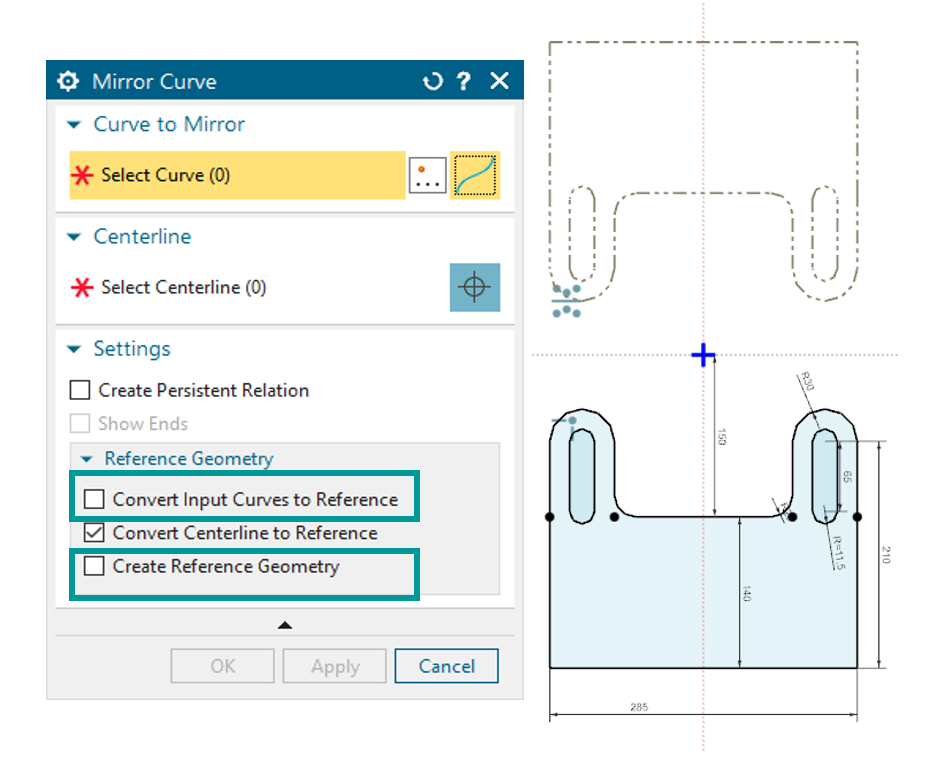Collapse the Curve to Mirror section
Viewport: 934px width, 759px height.
74,125
